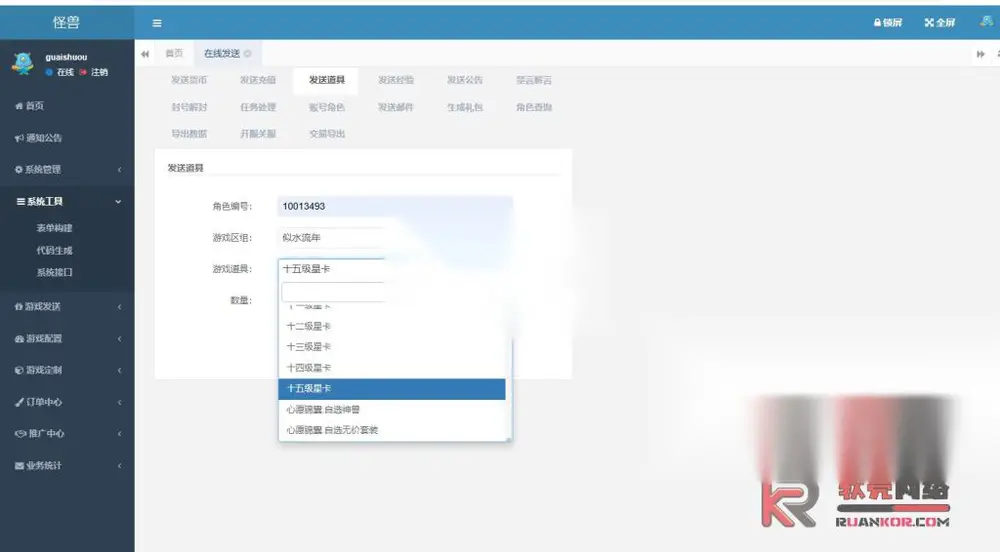Toggle the sidebar with the hamburger menu icon
The height and width of the screenshot is (552, 1000).
(157, 23)
